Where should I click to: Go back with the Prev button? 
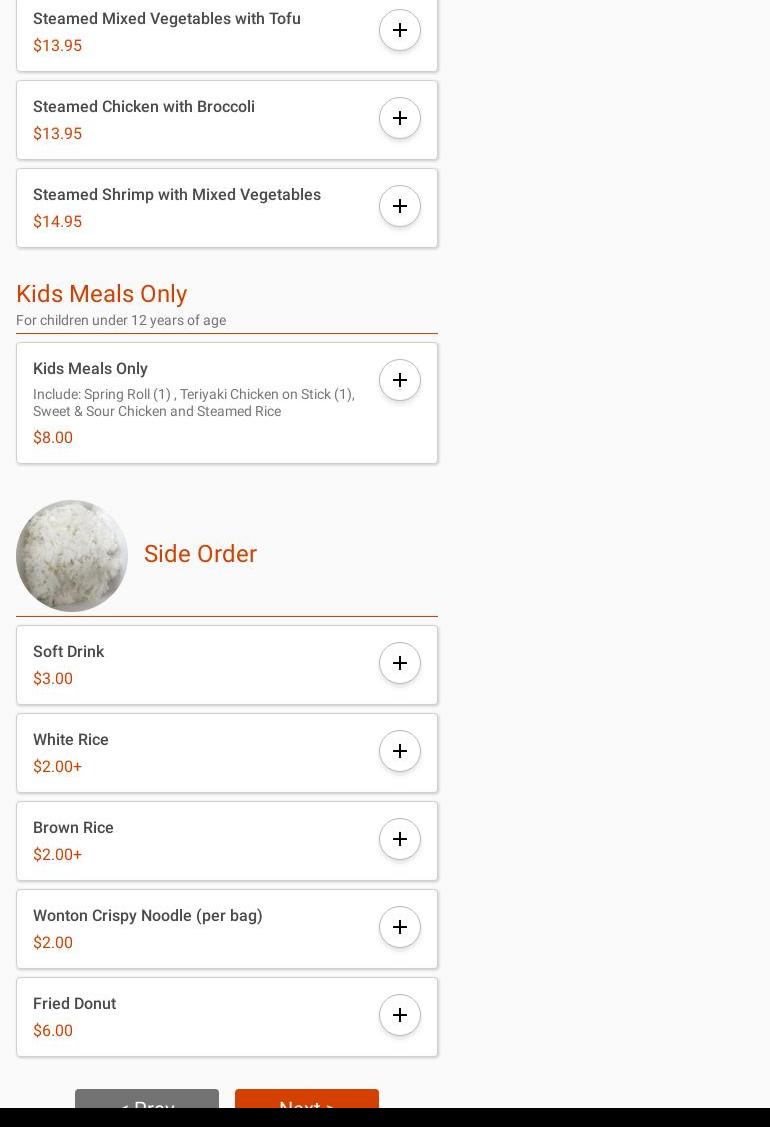click(x=147, y=1100)
